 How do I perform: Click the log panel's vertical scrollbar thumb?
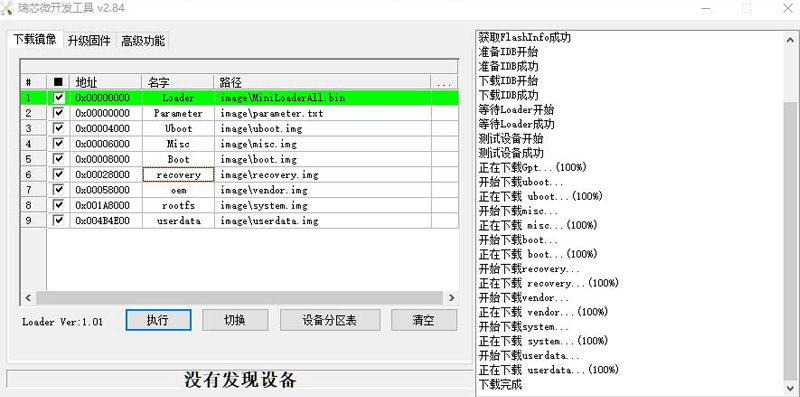tap(790, 240)
